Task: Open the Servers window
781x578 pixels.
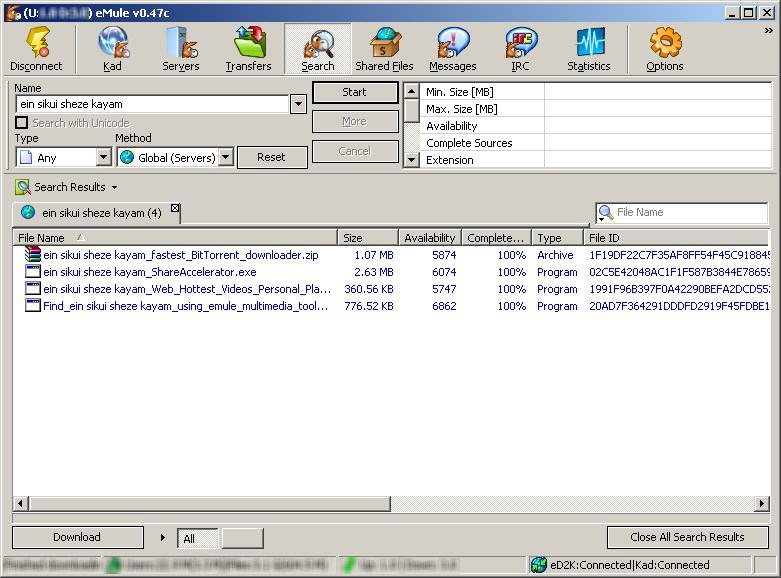Action: coord(181,49)
